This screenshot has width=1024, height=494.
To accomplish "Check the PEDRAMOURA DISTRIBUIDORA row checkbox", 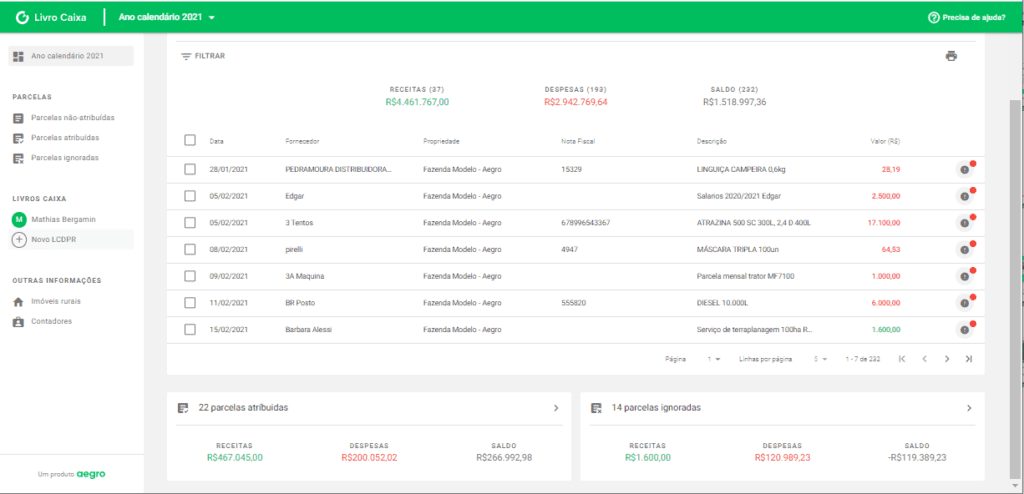I will (x=190, y=170).
